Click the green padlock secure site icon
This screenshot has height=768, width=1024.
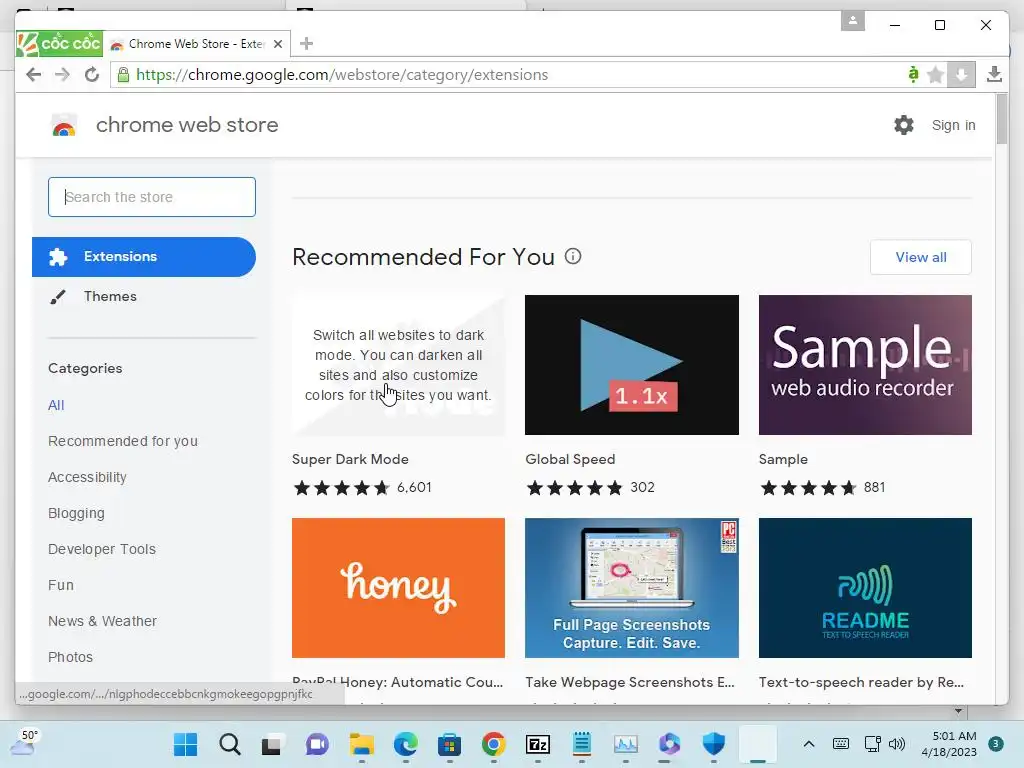123,74
